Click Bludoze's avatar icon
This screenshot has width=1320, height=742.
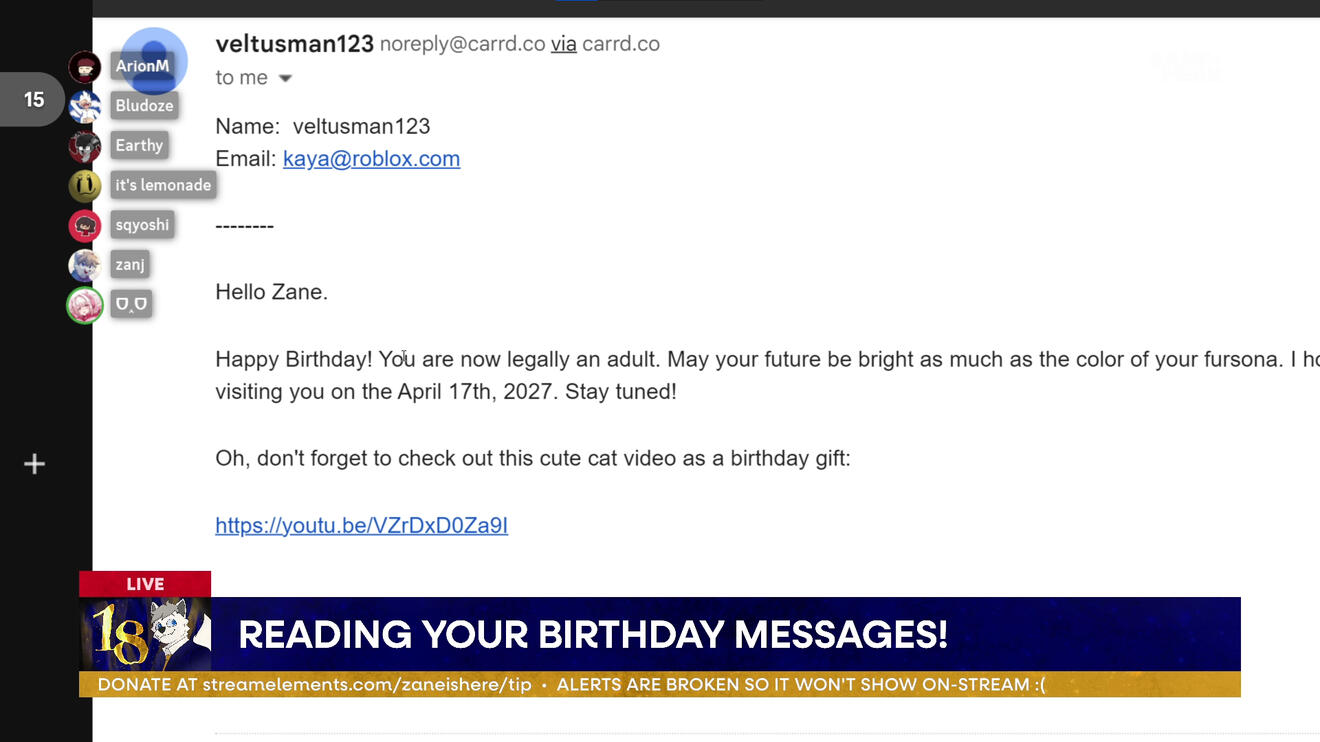(85, 106)
